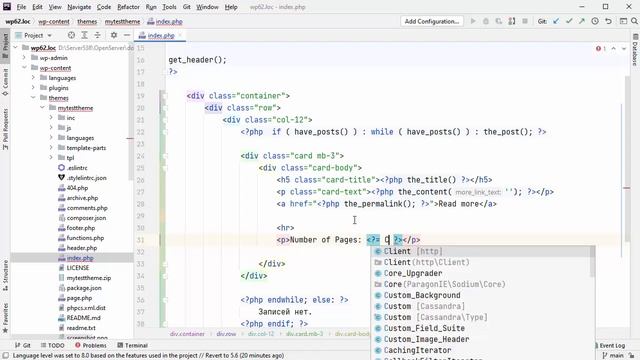The height and width of the screenshot is (360, 640).
Task: Collapse the wp-content folder
Action: (24, 68)
